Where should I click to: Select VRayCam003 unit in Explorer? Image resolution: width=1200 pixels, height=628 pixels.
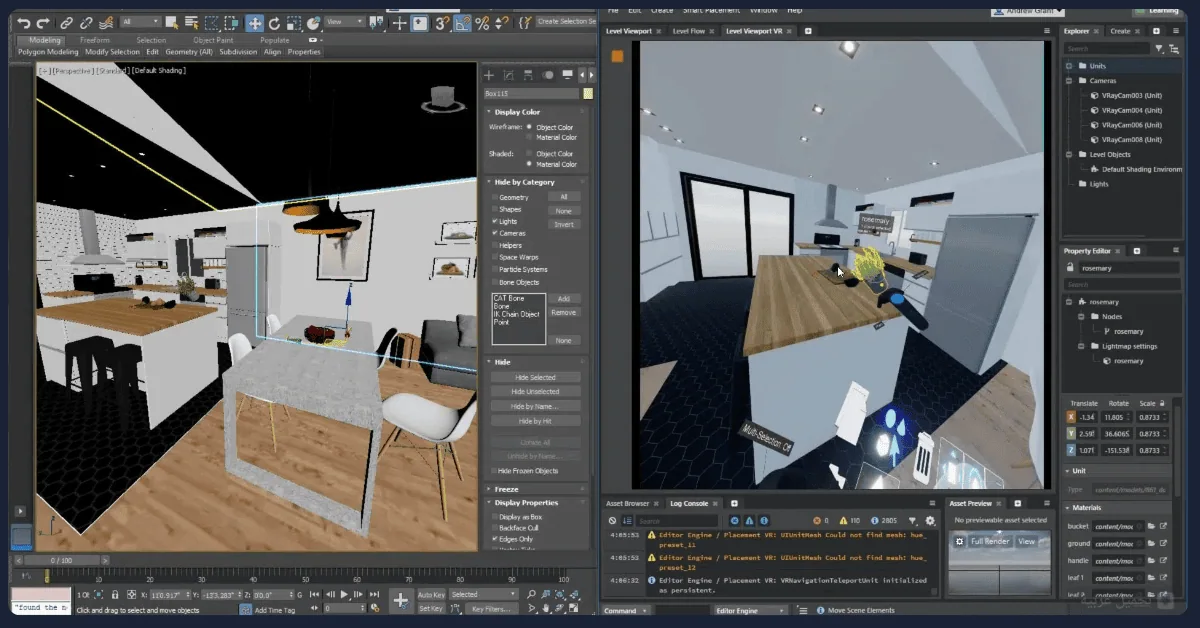coord(1130,96)
